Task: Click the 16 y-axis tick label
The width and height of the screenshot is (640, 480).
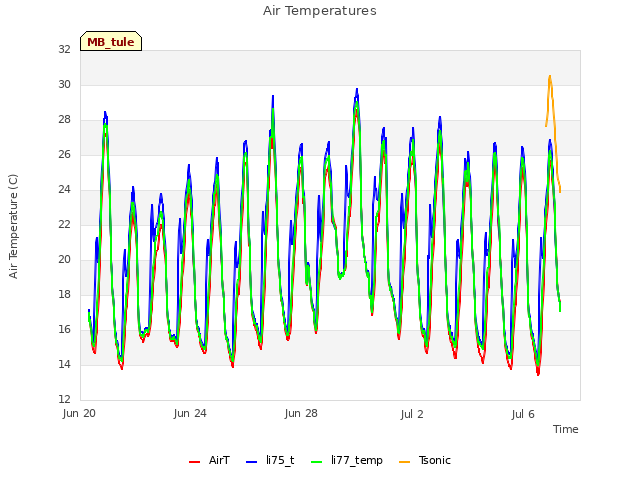Action: (64, 329)
